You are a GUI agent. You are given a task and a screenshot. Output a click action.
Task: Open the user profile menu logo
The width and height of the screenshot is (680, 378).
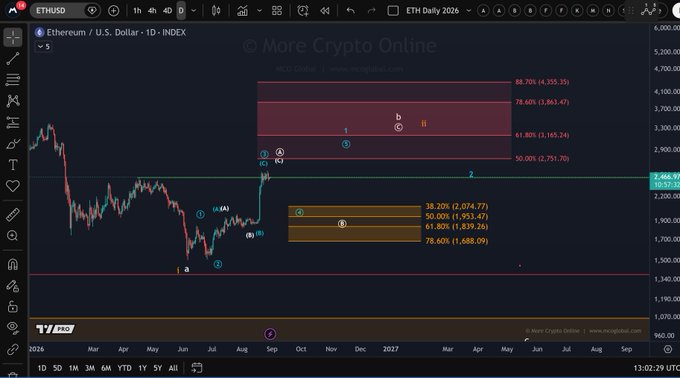[13, 10]
